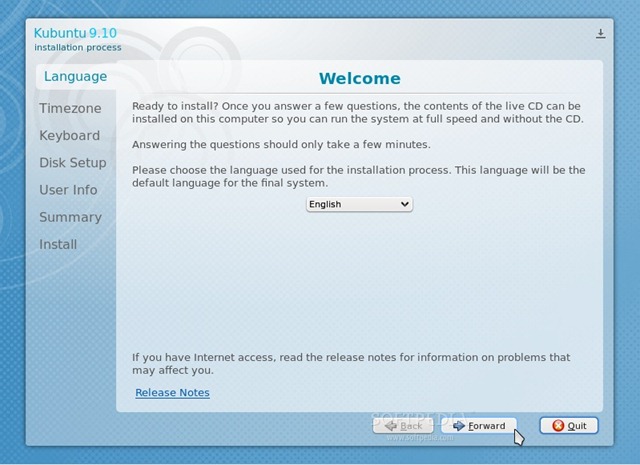Click the 'Answering the questions should only take' sentence
The image size is (640, 465).
(281, 145)
